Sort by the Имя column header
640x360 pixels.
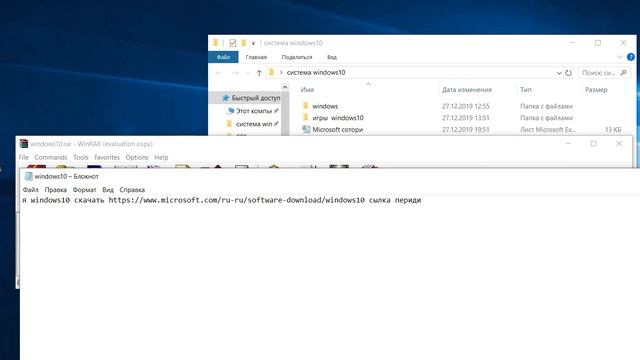click(x=307, y=90)
